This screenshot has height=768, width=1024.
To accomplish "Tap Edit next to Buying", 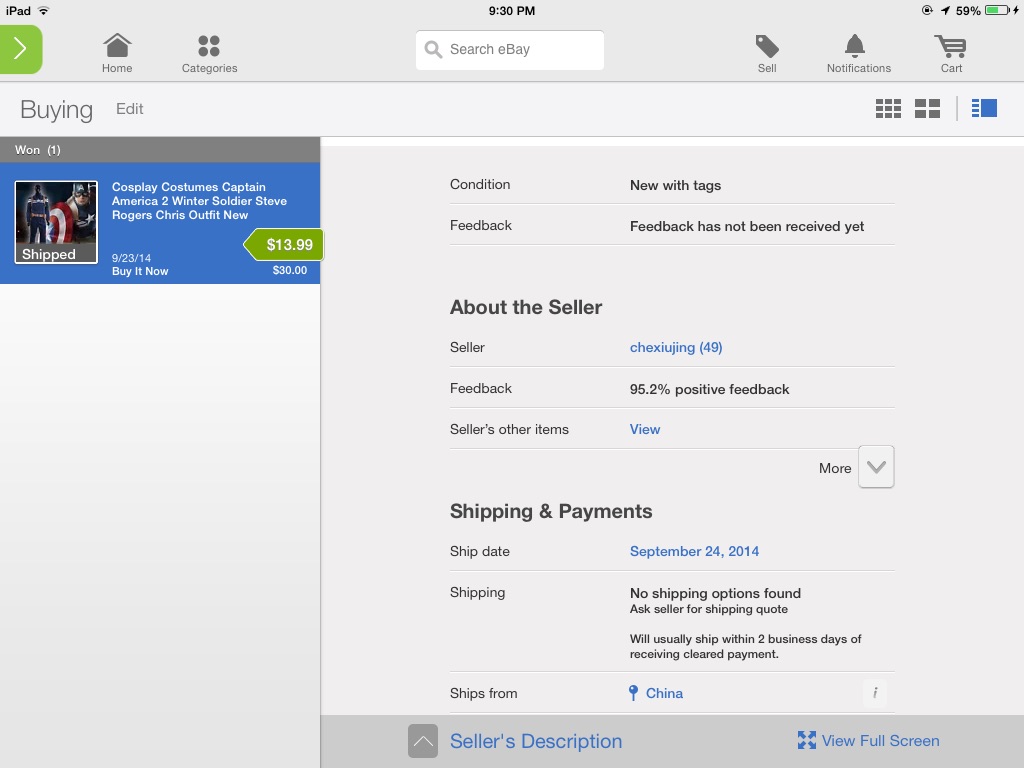I will point(129,109).
